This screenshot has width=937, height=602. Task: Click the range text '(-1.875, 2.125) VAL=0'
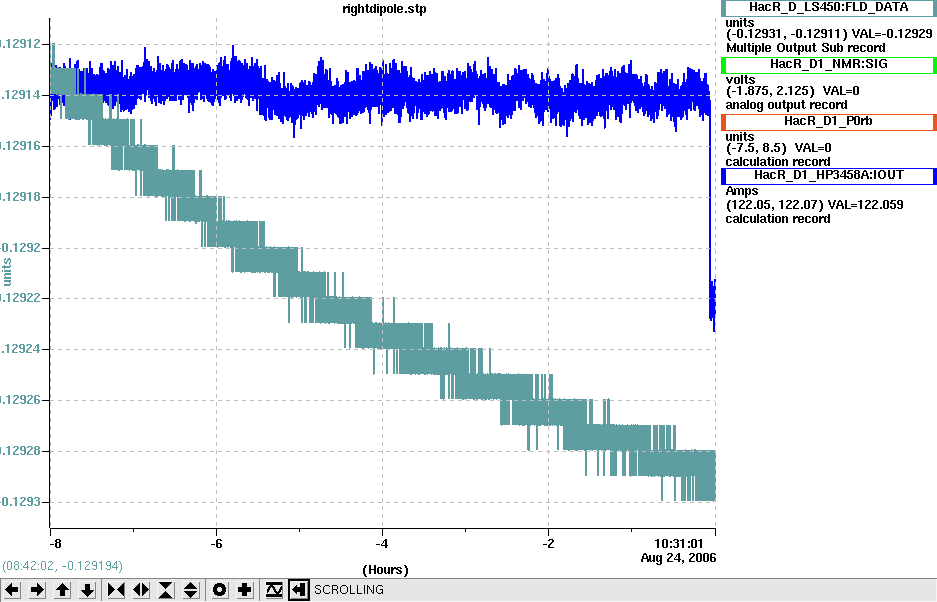[x=792, y=91]
